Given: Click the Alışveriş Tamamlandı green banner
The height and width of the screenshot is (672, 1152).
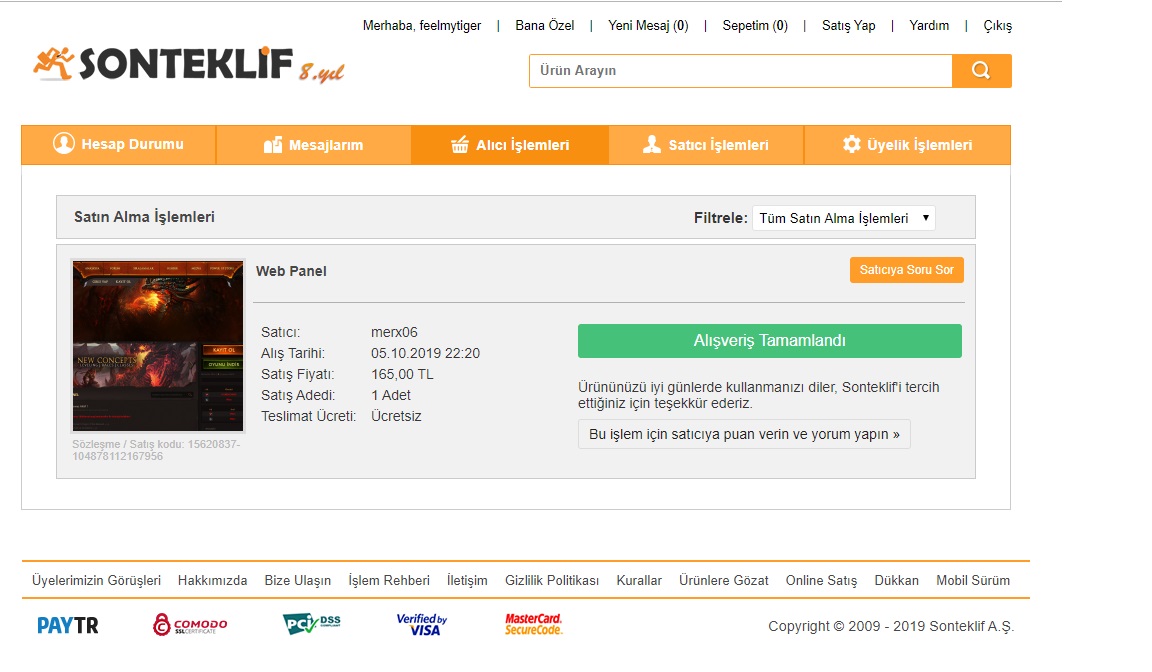Looking at the screenshot, I should 769,341.
